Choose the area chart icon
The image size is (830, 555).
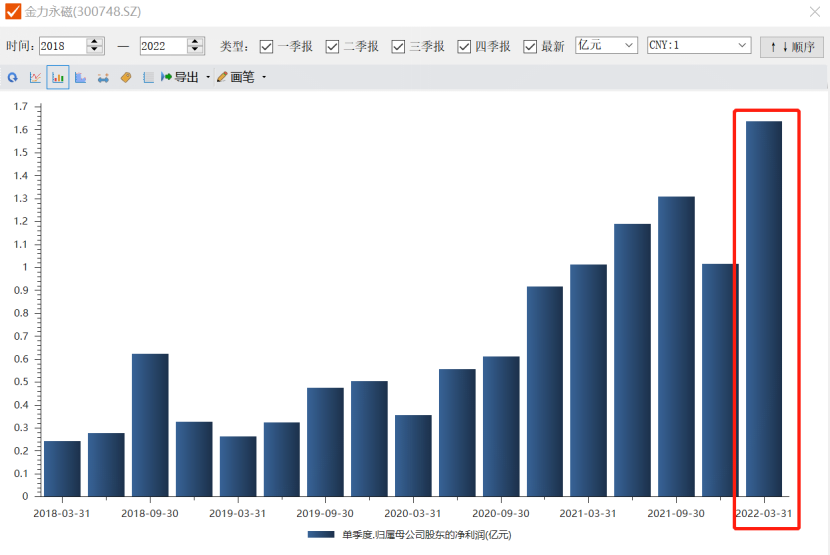[80, 77]
